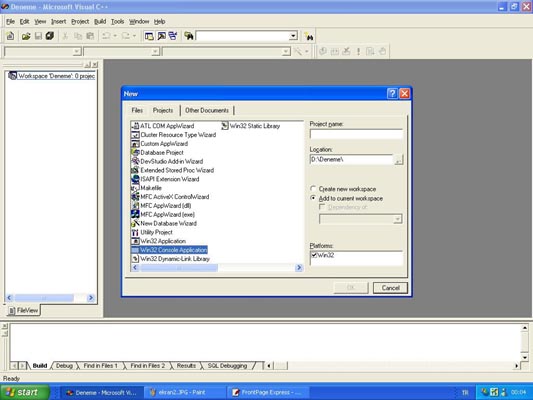
Task: Open the WizardBar members combo dropdown
Action: point(286,51)
